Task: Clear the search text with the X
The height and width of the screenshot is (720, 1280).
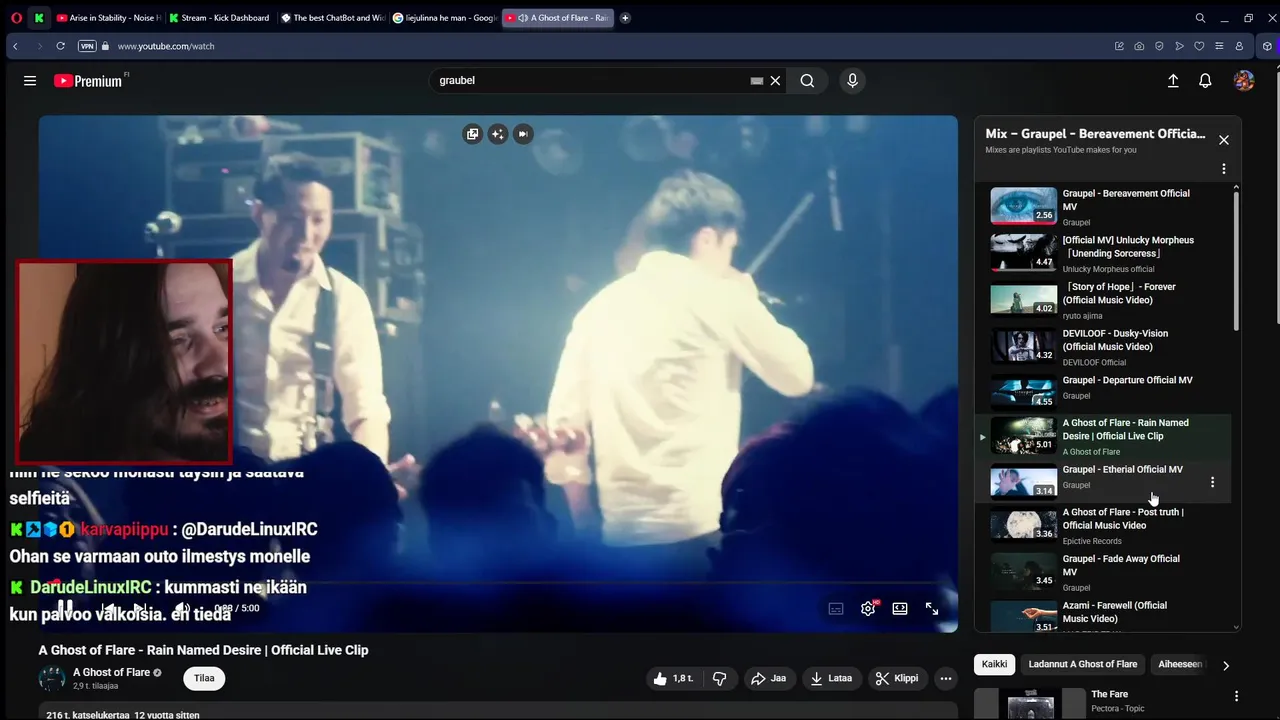Action: pos(775,81)
